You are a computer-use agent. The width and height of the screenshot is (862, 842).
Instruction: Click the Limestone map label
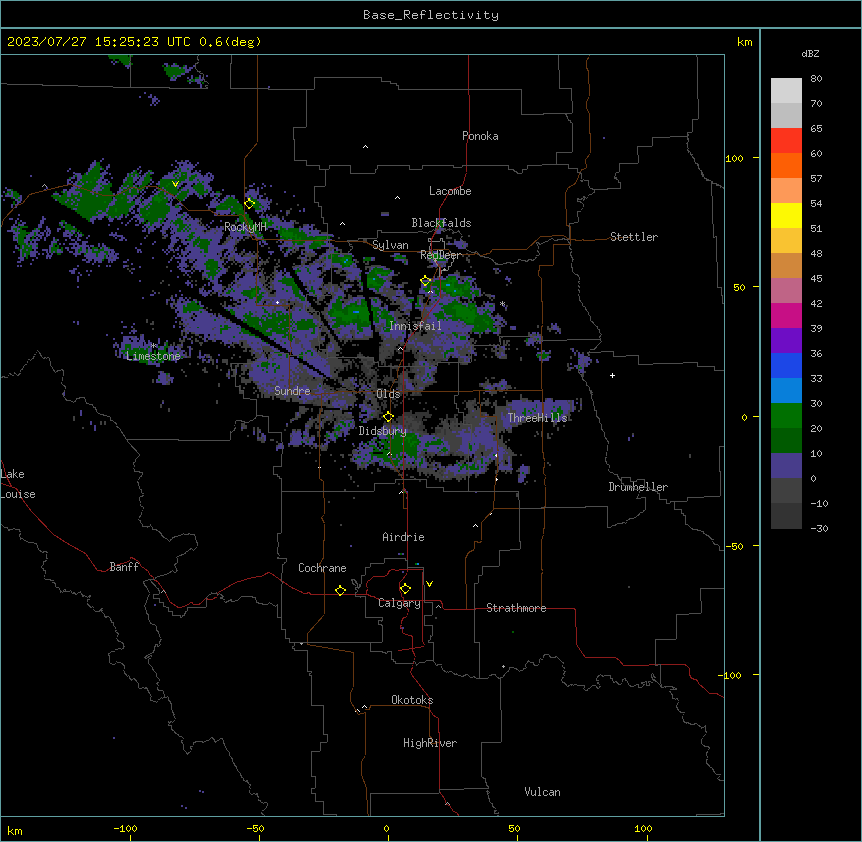153,356
